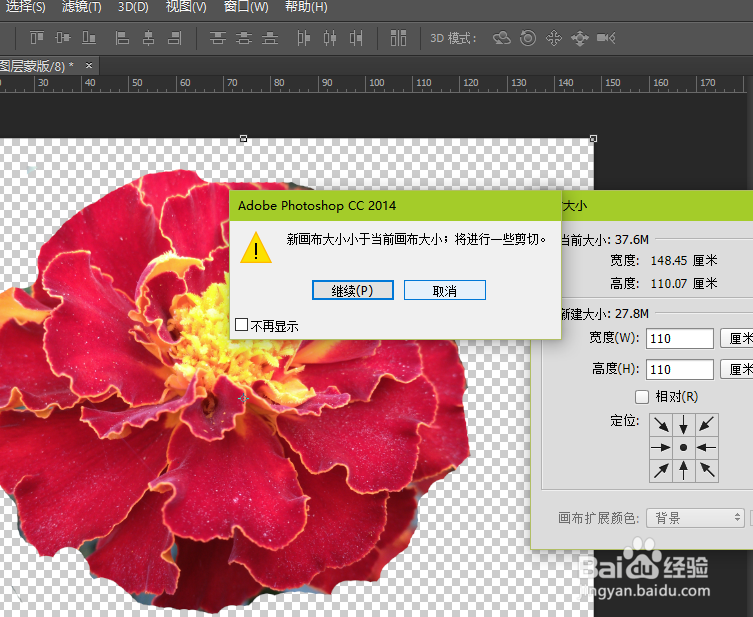Open the 帮助(H) menu

tap(306, 7)
